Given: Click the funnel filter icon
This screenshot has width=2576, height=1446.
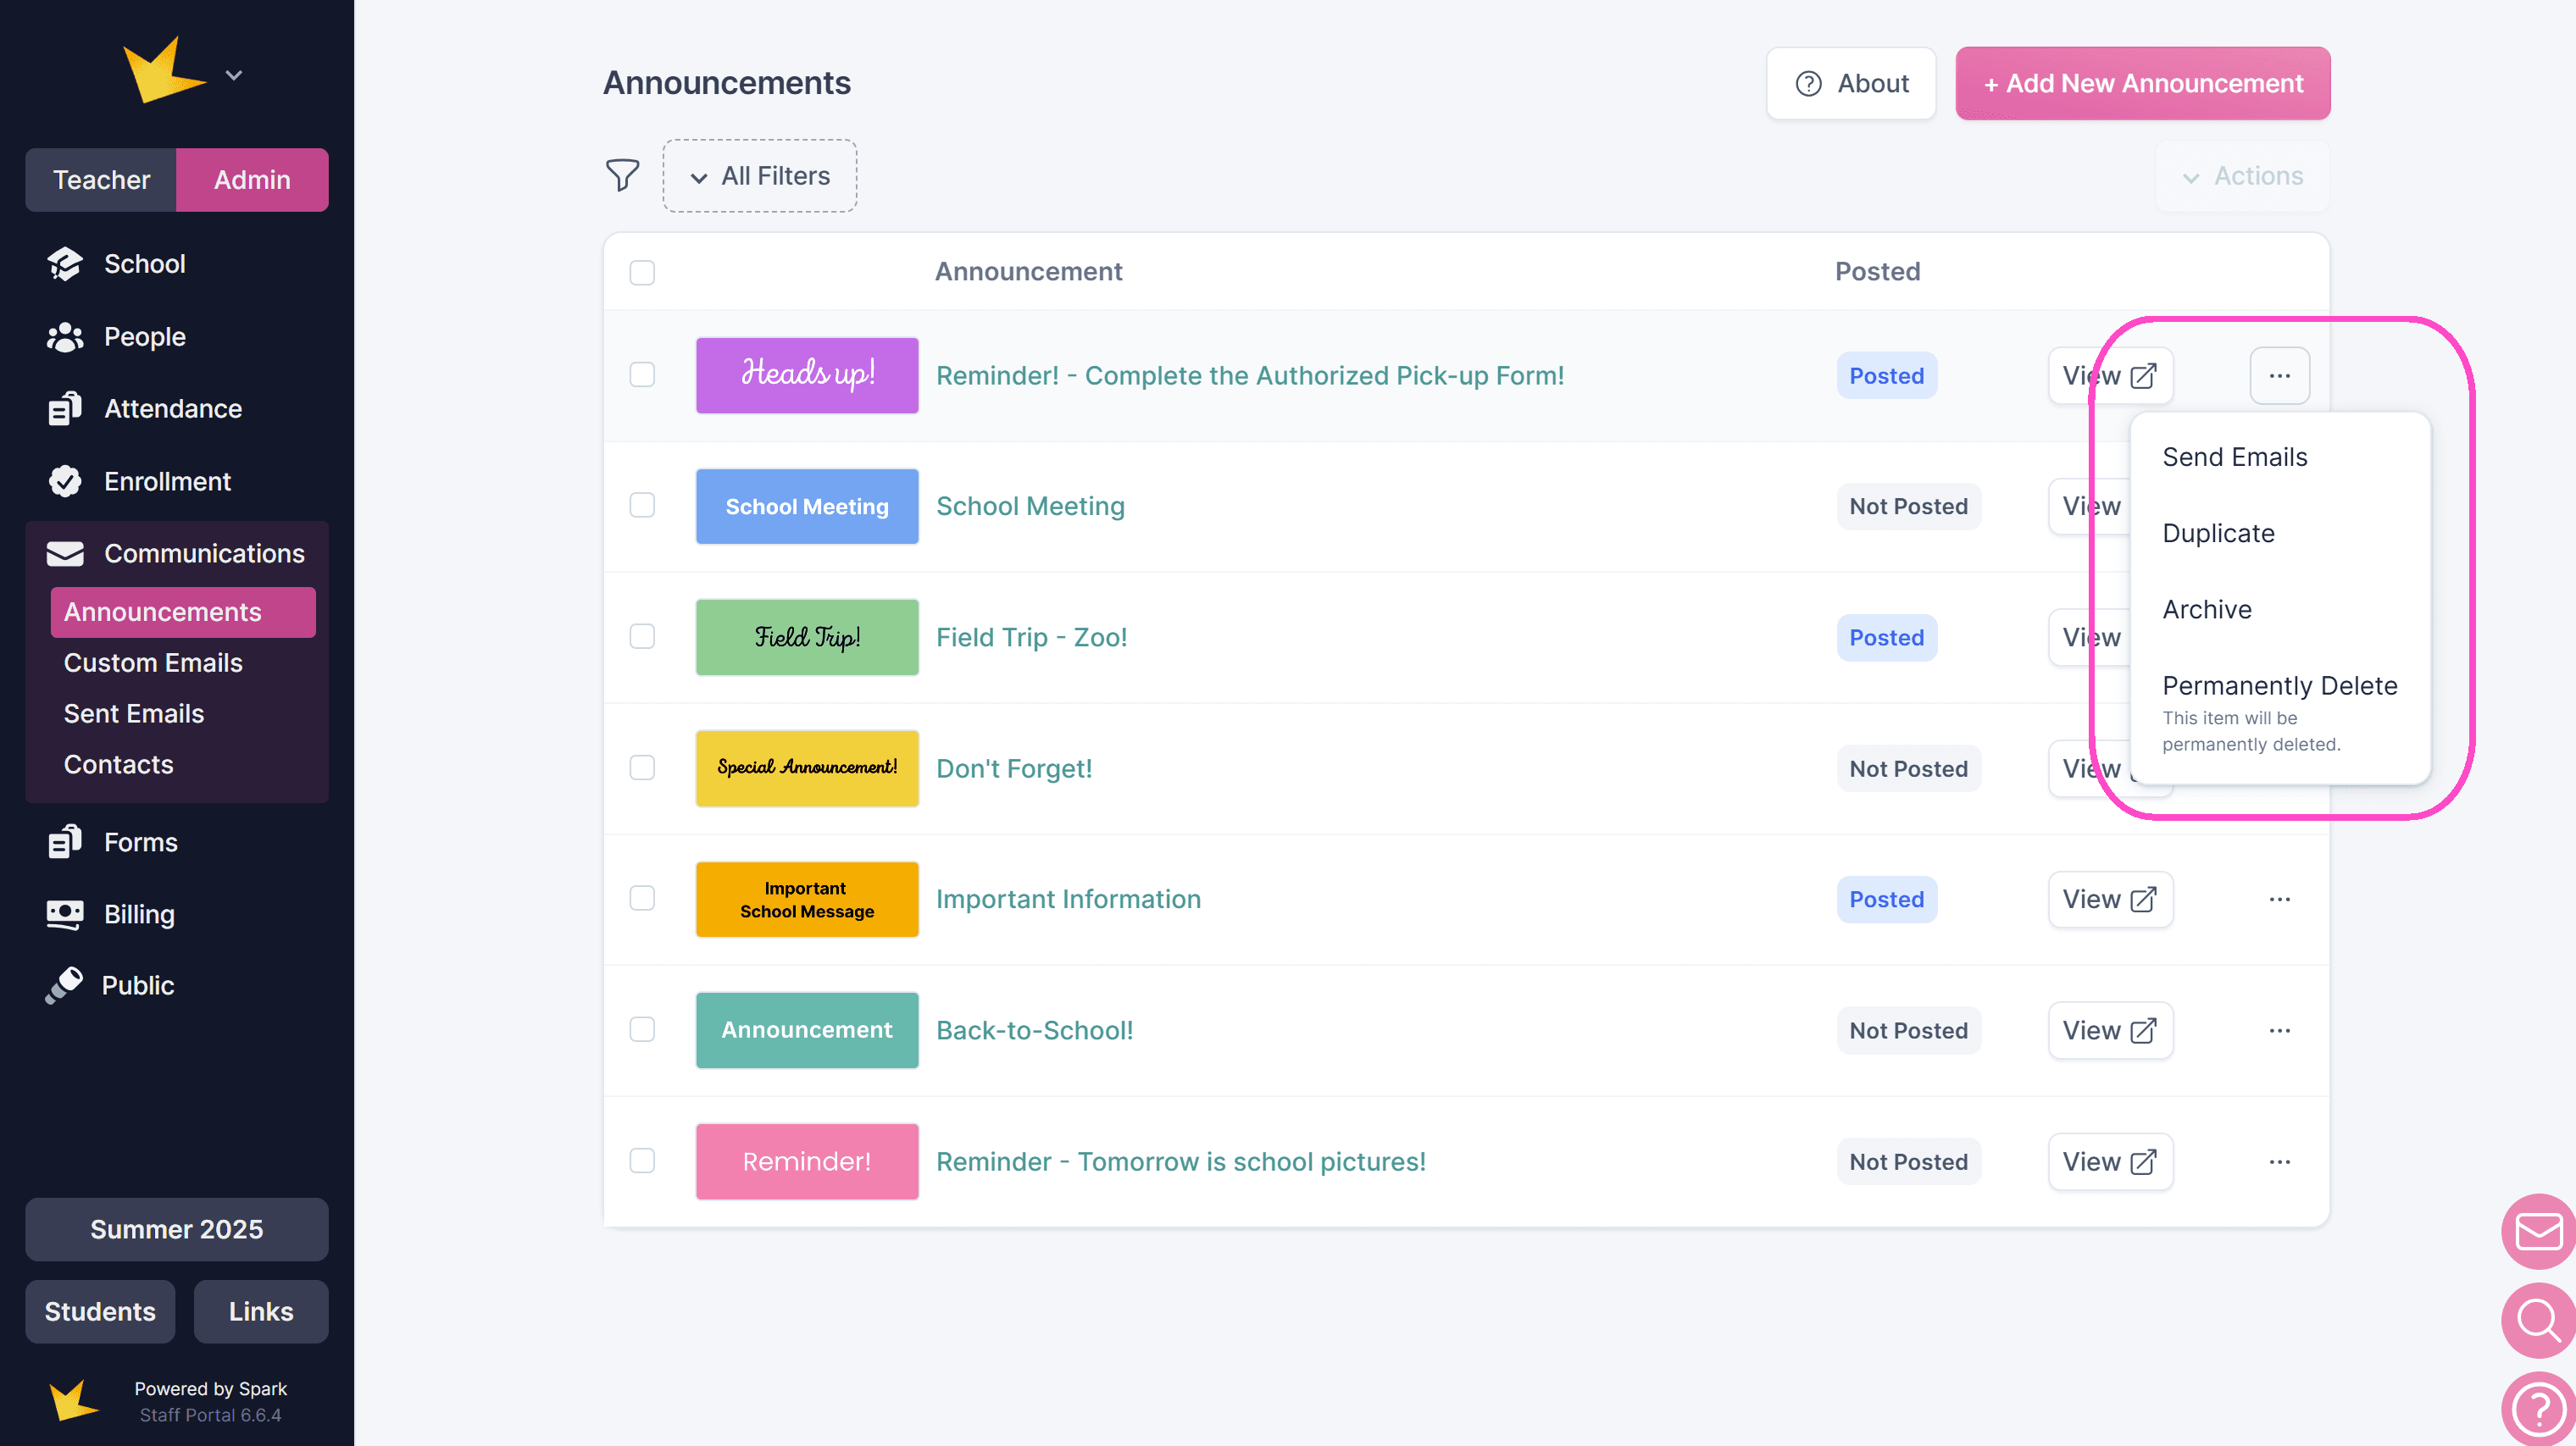Looking at the screenshot, I should pos(622,175).
